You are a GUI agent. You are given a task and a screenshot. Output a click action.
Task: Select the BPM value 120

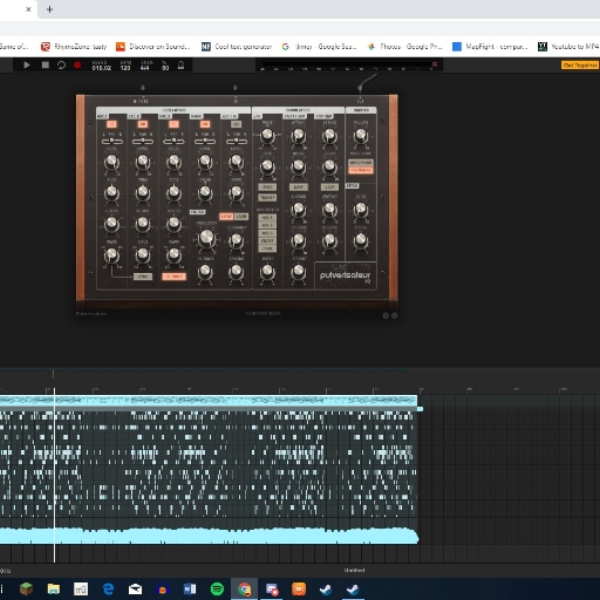coord(125,68)
